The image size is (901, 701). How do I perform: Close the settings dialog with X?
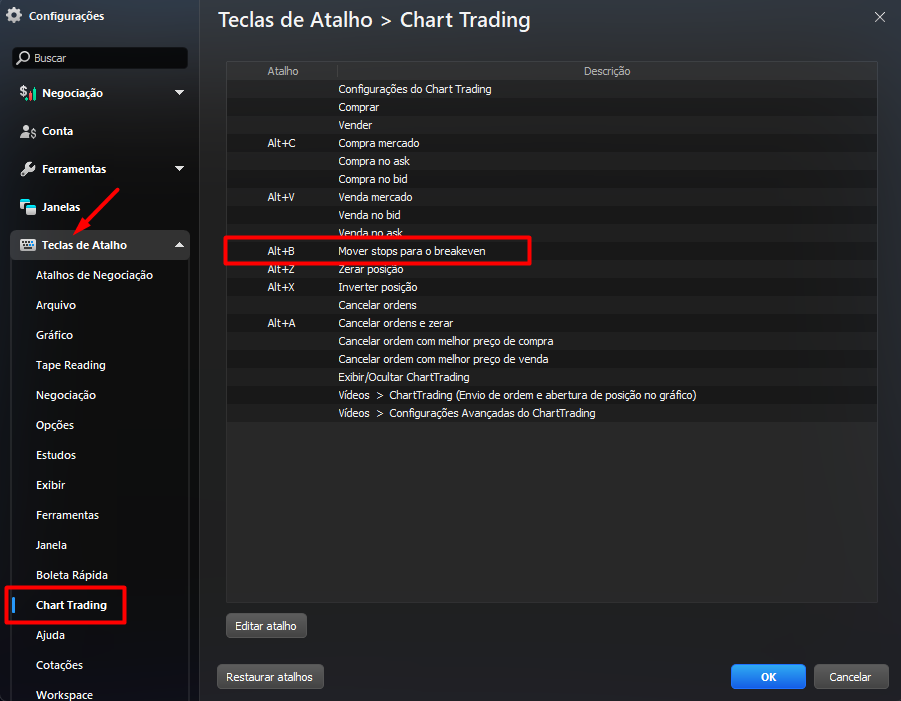880,17
